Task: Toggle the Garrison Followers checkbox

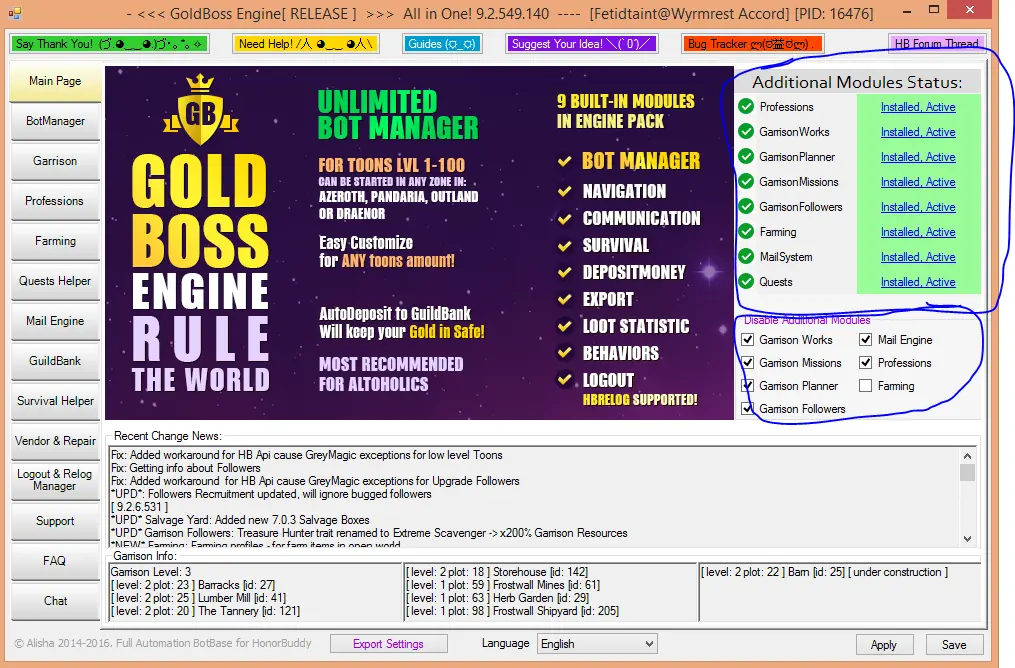Action: coord(748,408)
